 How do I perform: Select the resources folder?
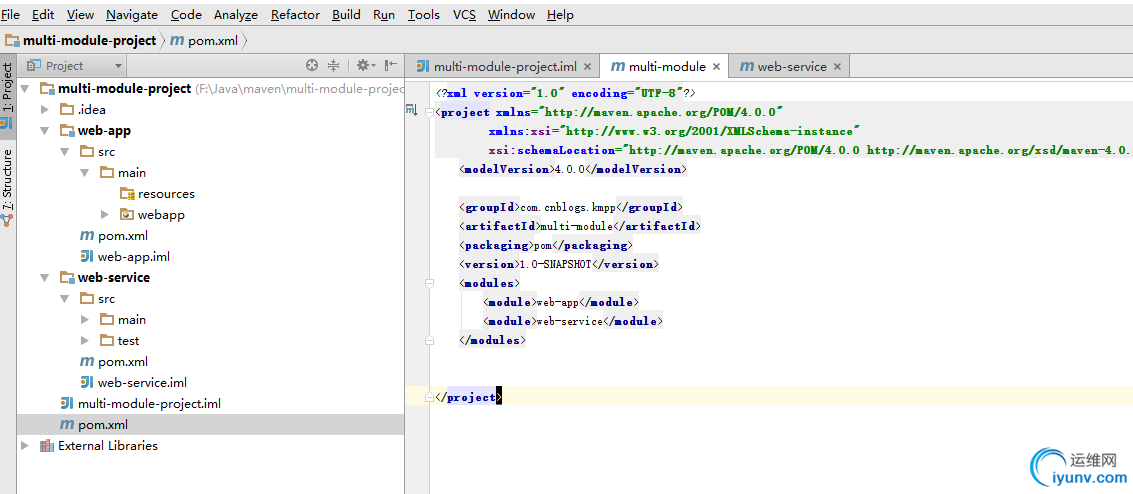click(x=158, y=194)
